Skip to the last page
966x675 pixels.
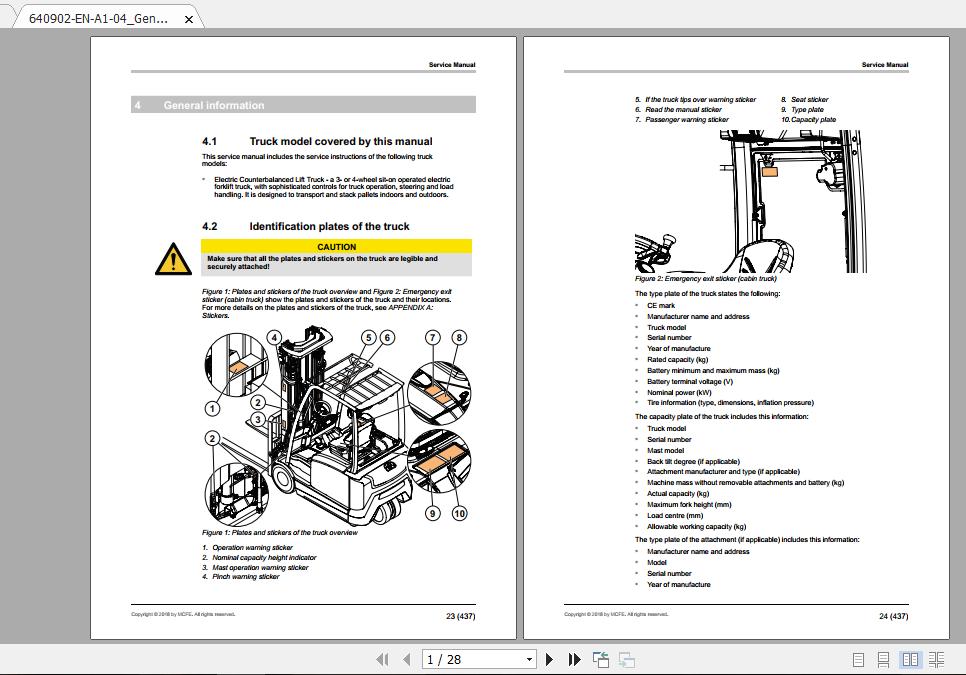tap(574, 660)
